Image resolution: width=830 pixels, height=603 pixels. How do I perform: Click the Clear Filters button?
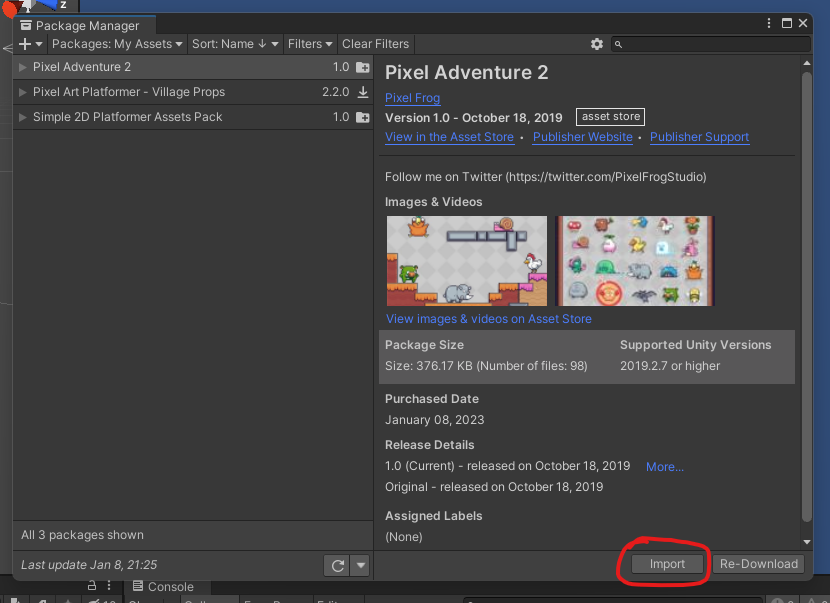(x=375, y=44)
